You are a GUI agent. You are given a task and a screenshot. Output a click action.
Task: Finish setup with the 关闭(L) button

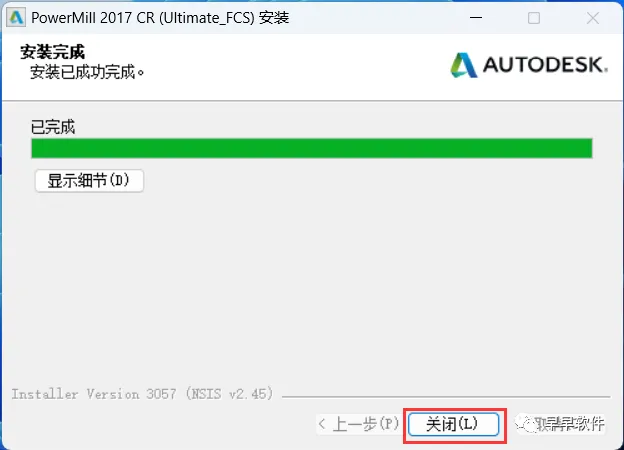point(454,424)
